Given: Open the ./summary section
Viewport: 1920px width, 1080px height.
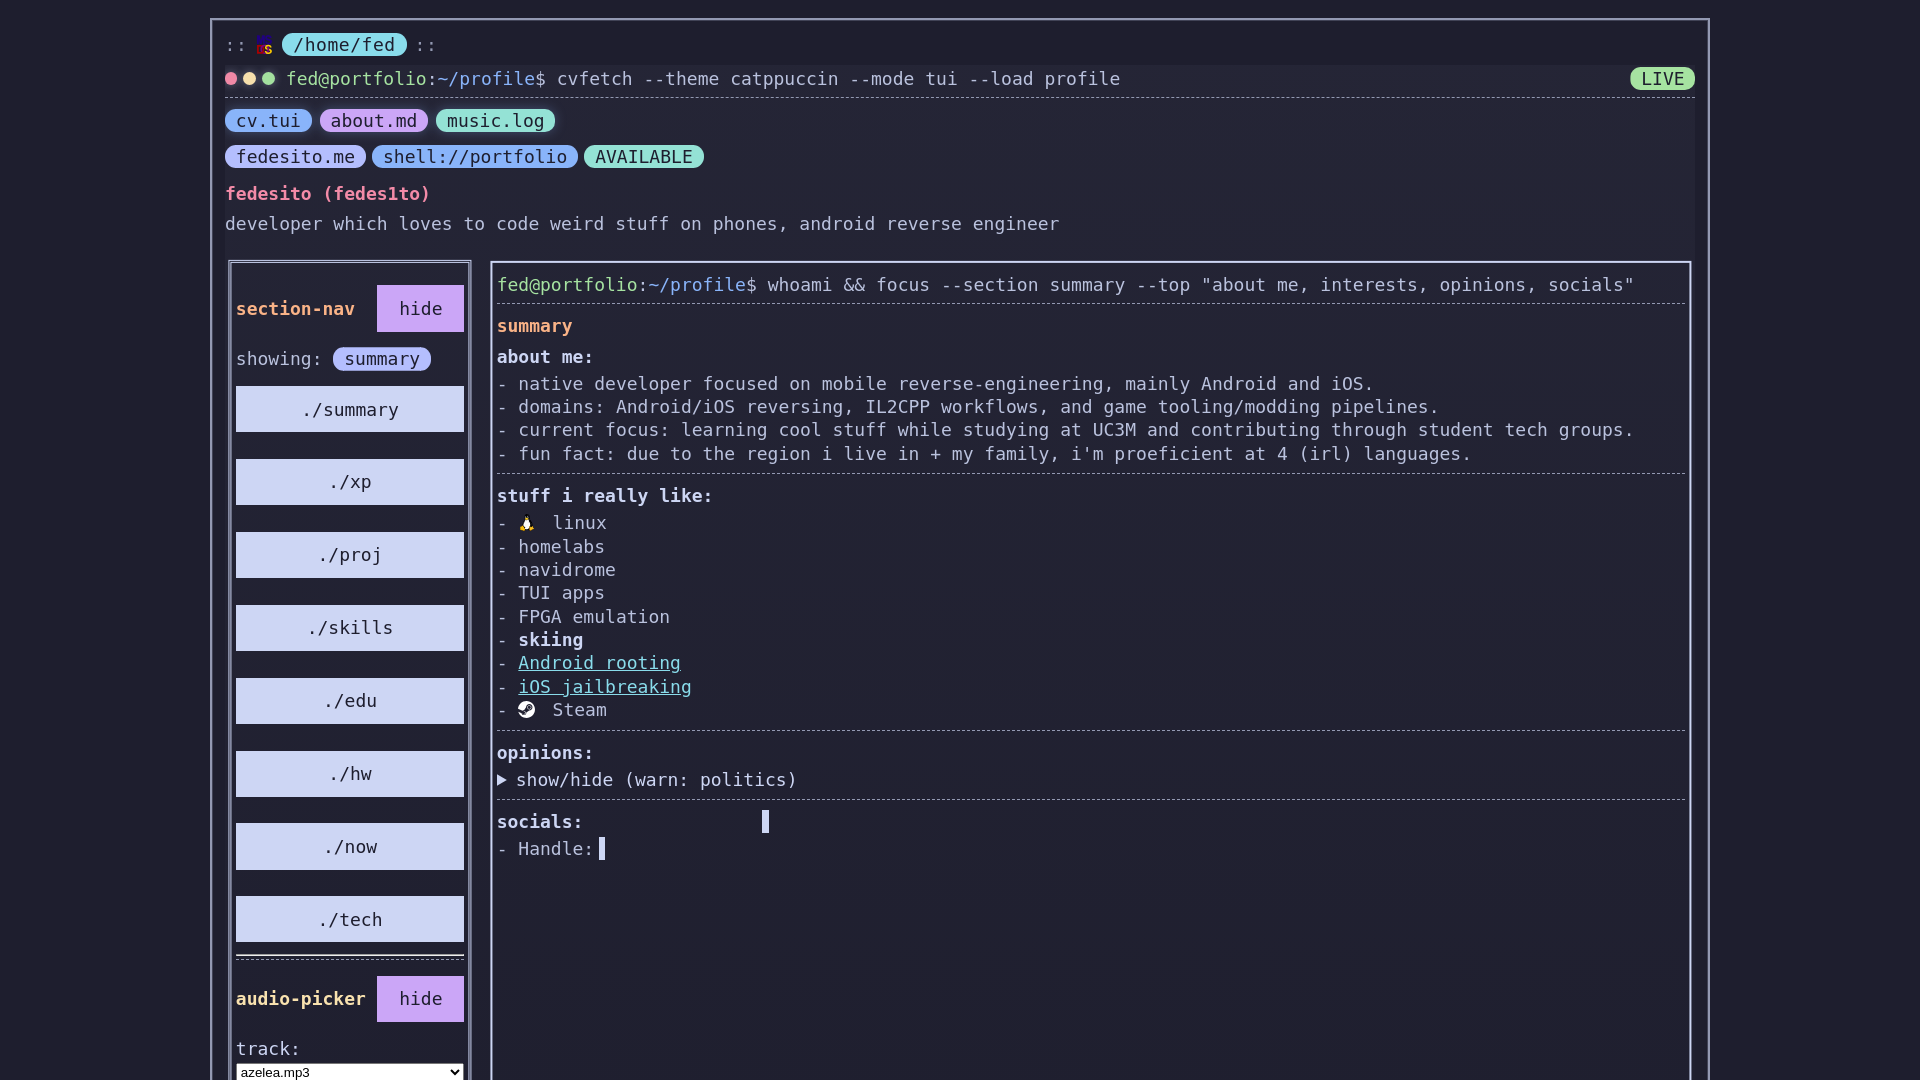Looking at the screenshot, I should [x=350, y=410].
